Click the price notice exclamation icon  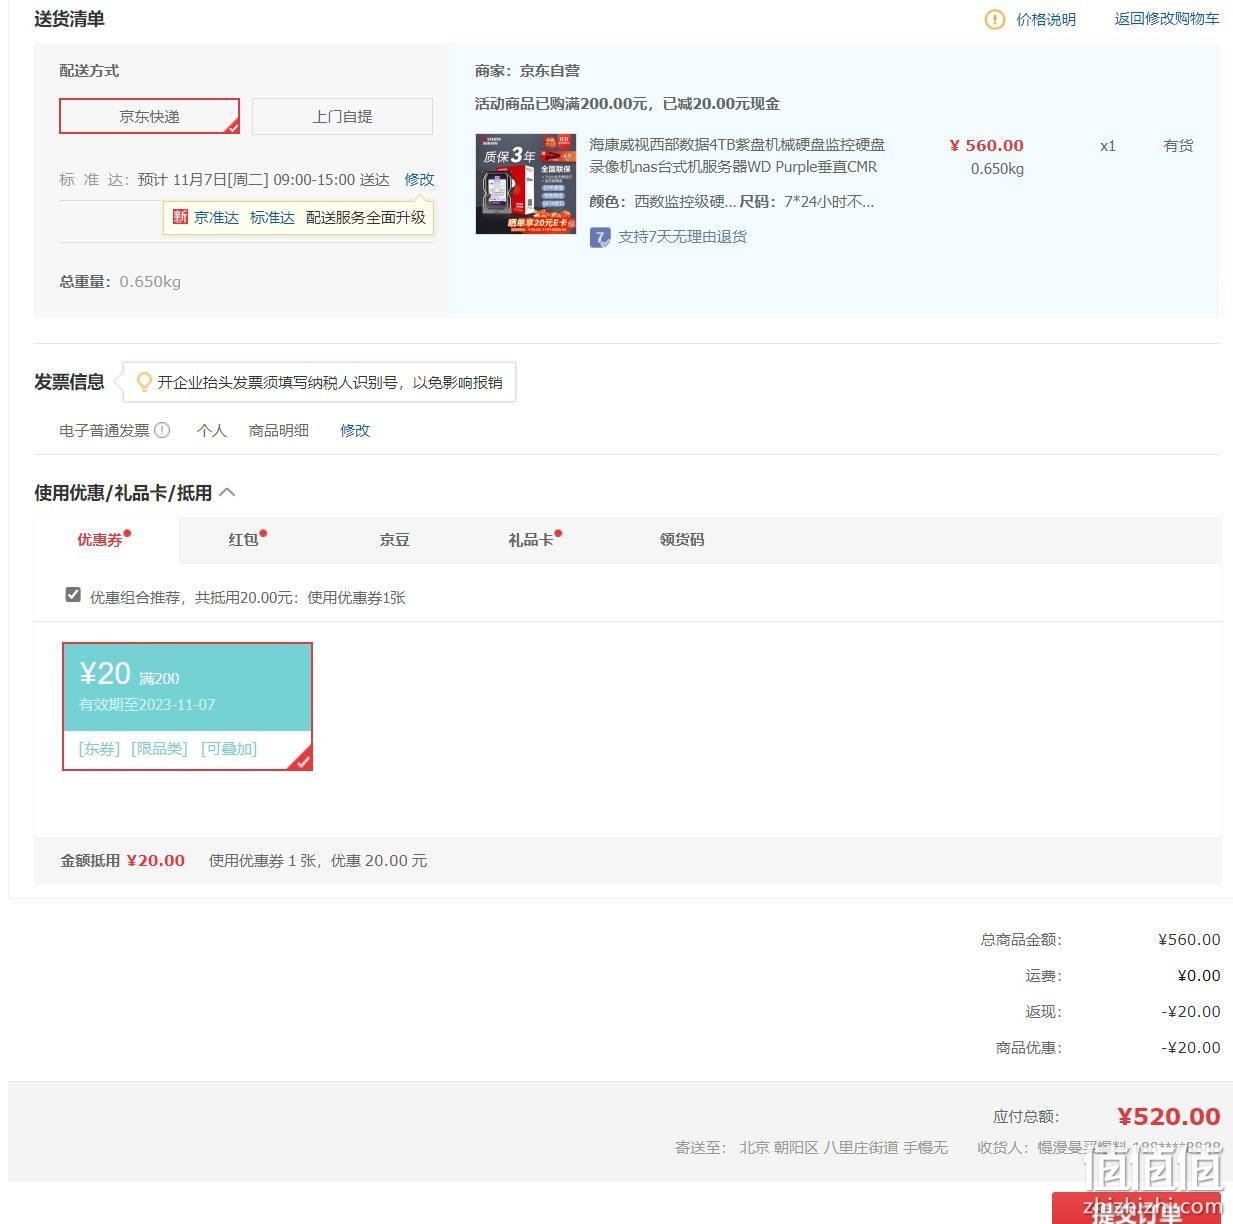[994, 19]
